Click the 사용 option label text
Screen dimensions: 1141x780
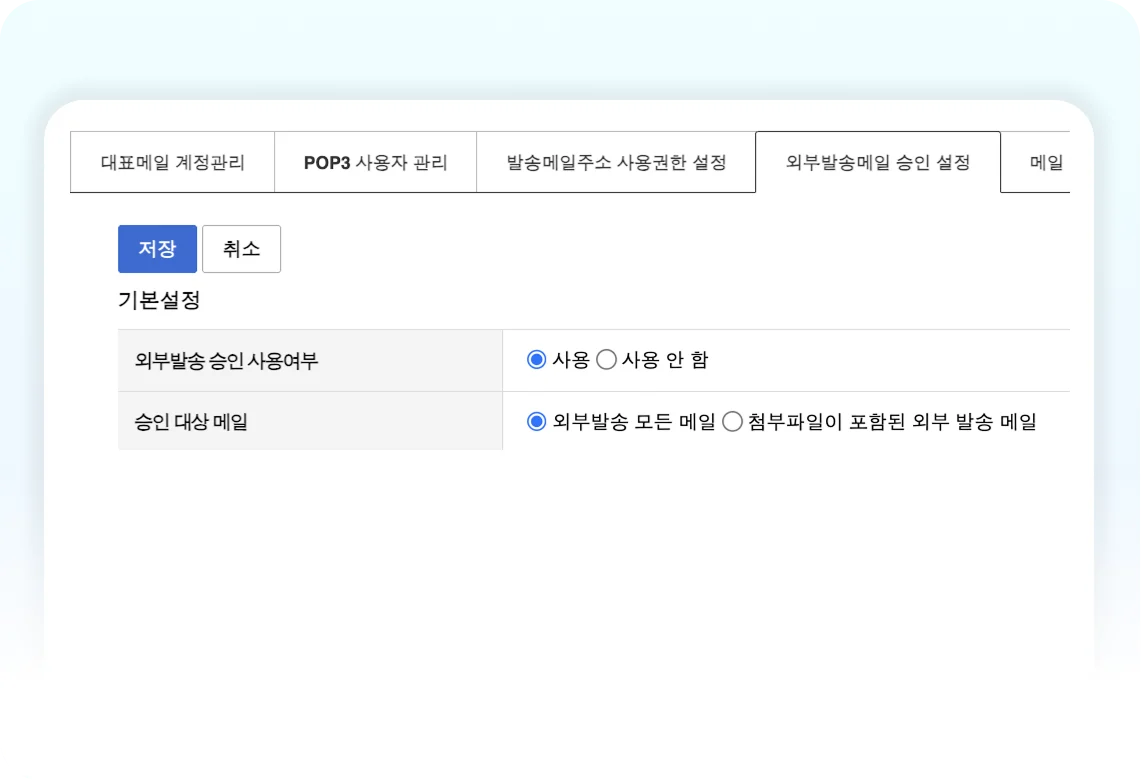(571, 360)
